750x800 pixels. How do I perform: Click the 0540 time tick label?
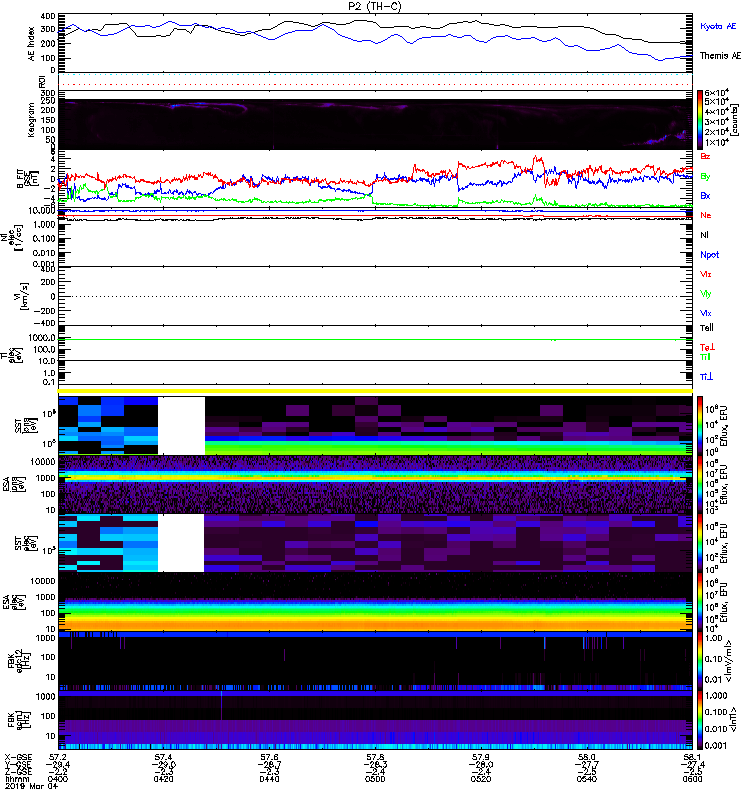coord(586,779)
